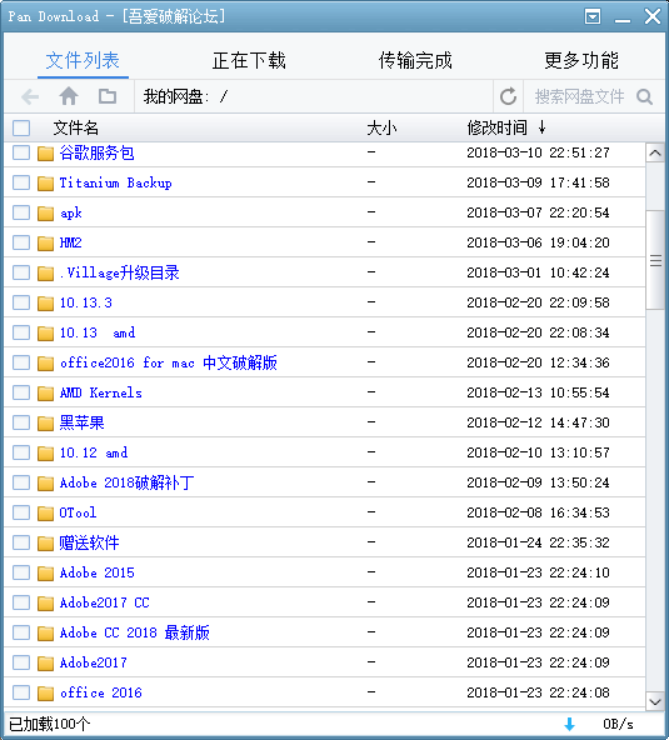Check the 10.13 amd row checkbox
The width and height of the screenshot is (670, 740).
click(21, 333)
